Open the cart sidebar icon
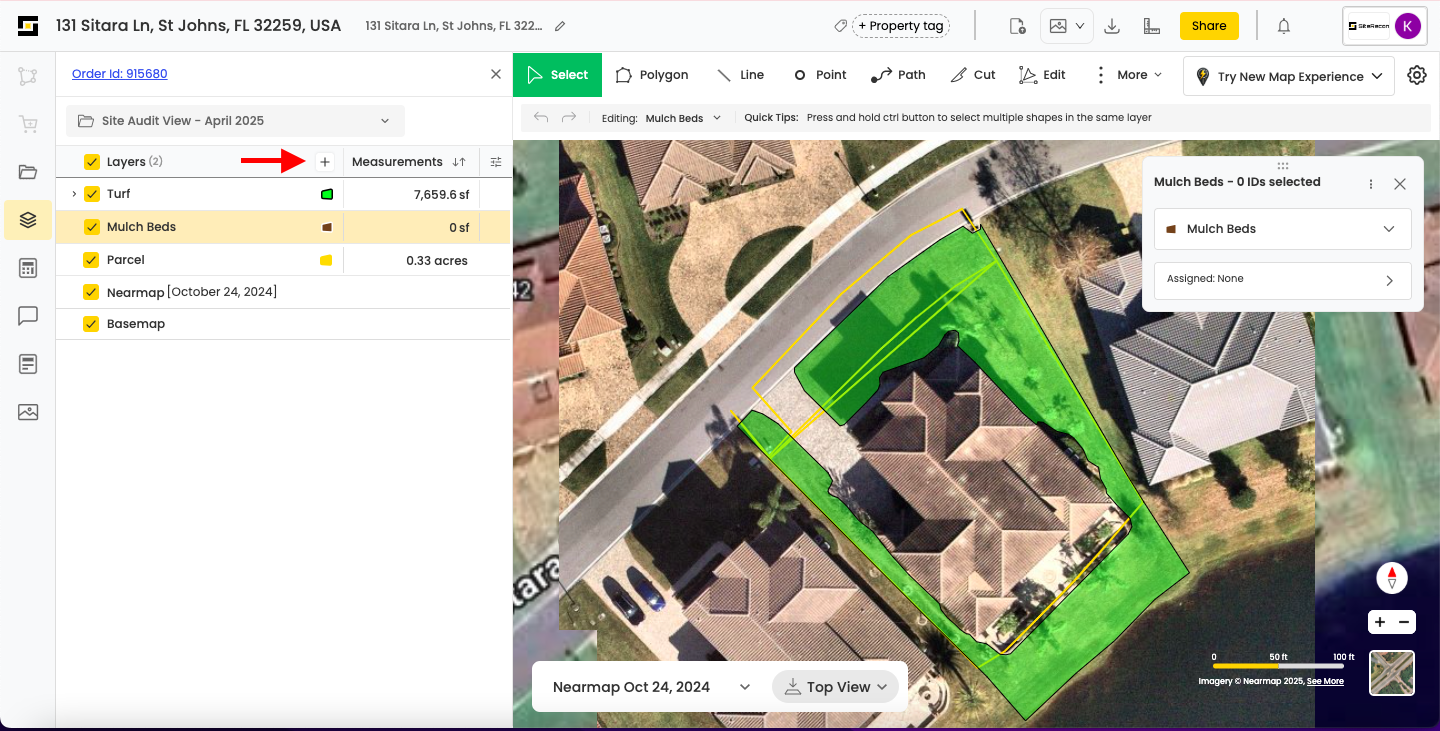This screenshot has height=731, width=1440. (28, 124)
